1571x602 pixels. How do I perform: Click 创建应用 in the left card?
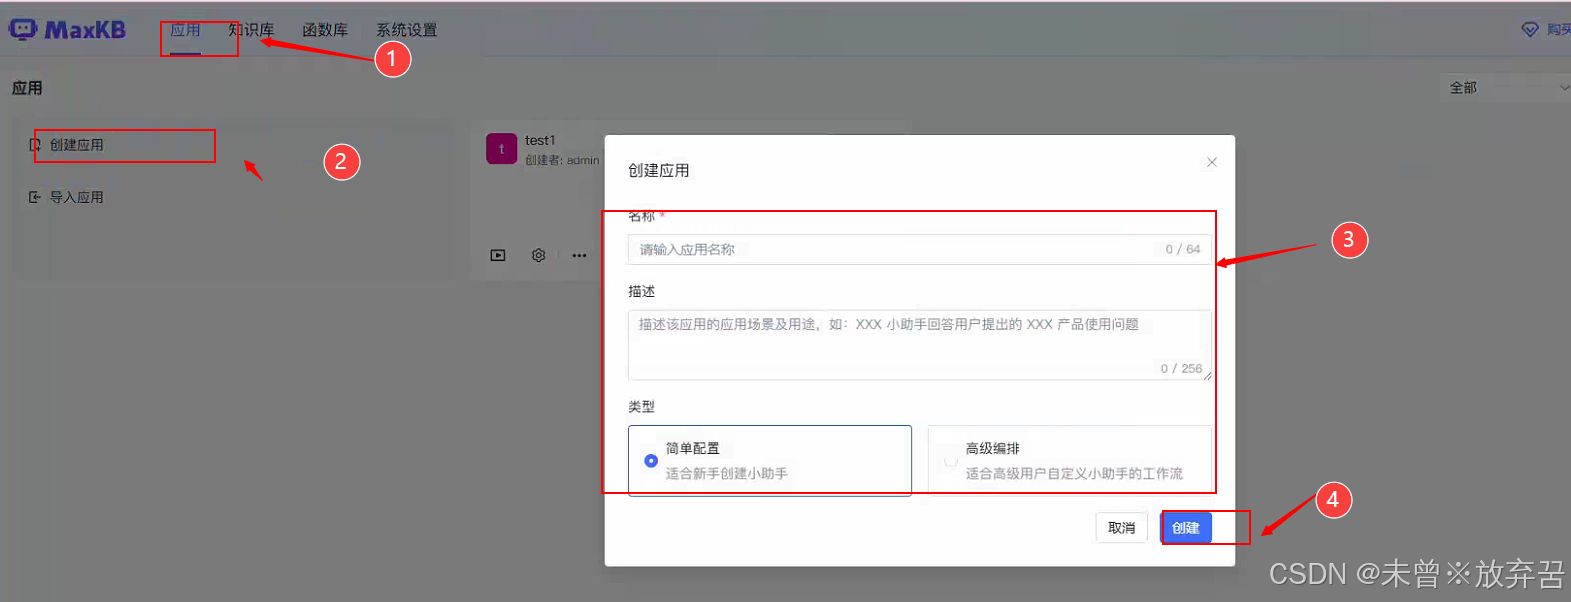point(77,145)
